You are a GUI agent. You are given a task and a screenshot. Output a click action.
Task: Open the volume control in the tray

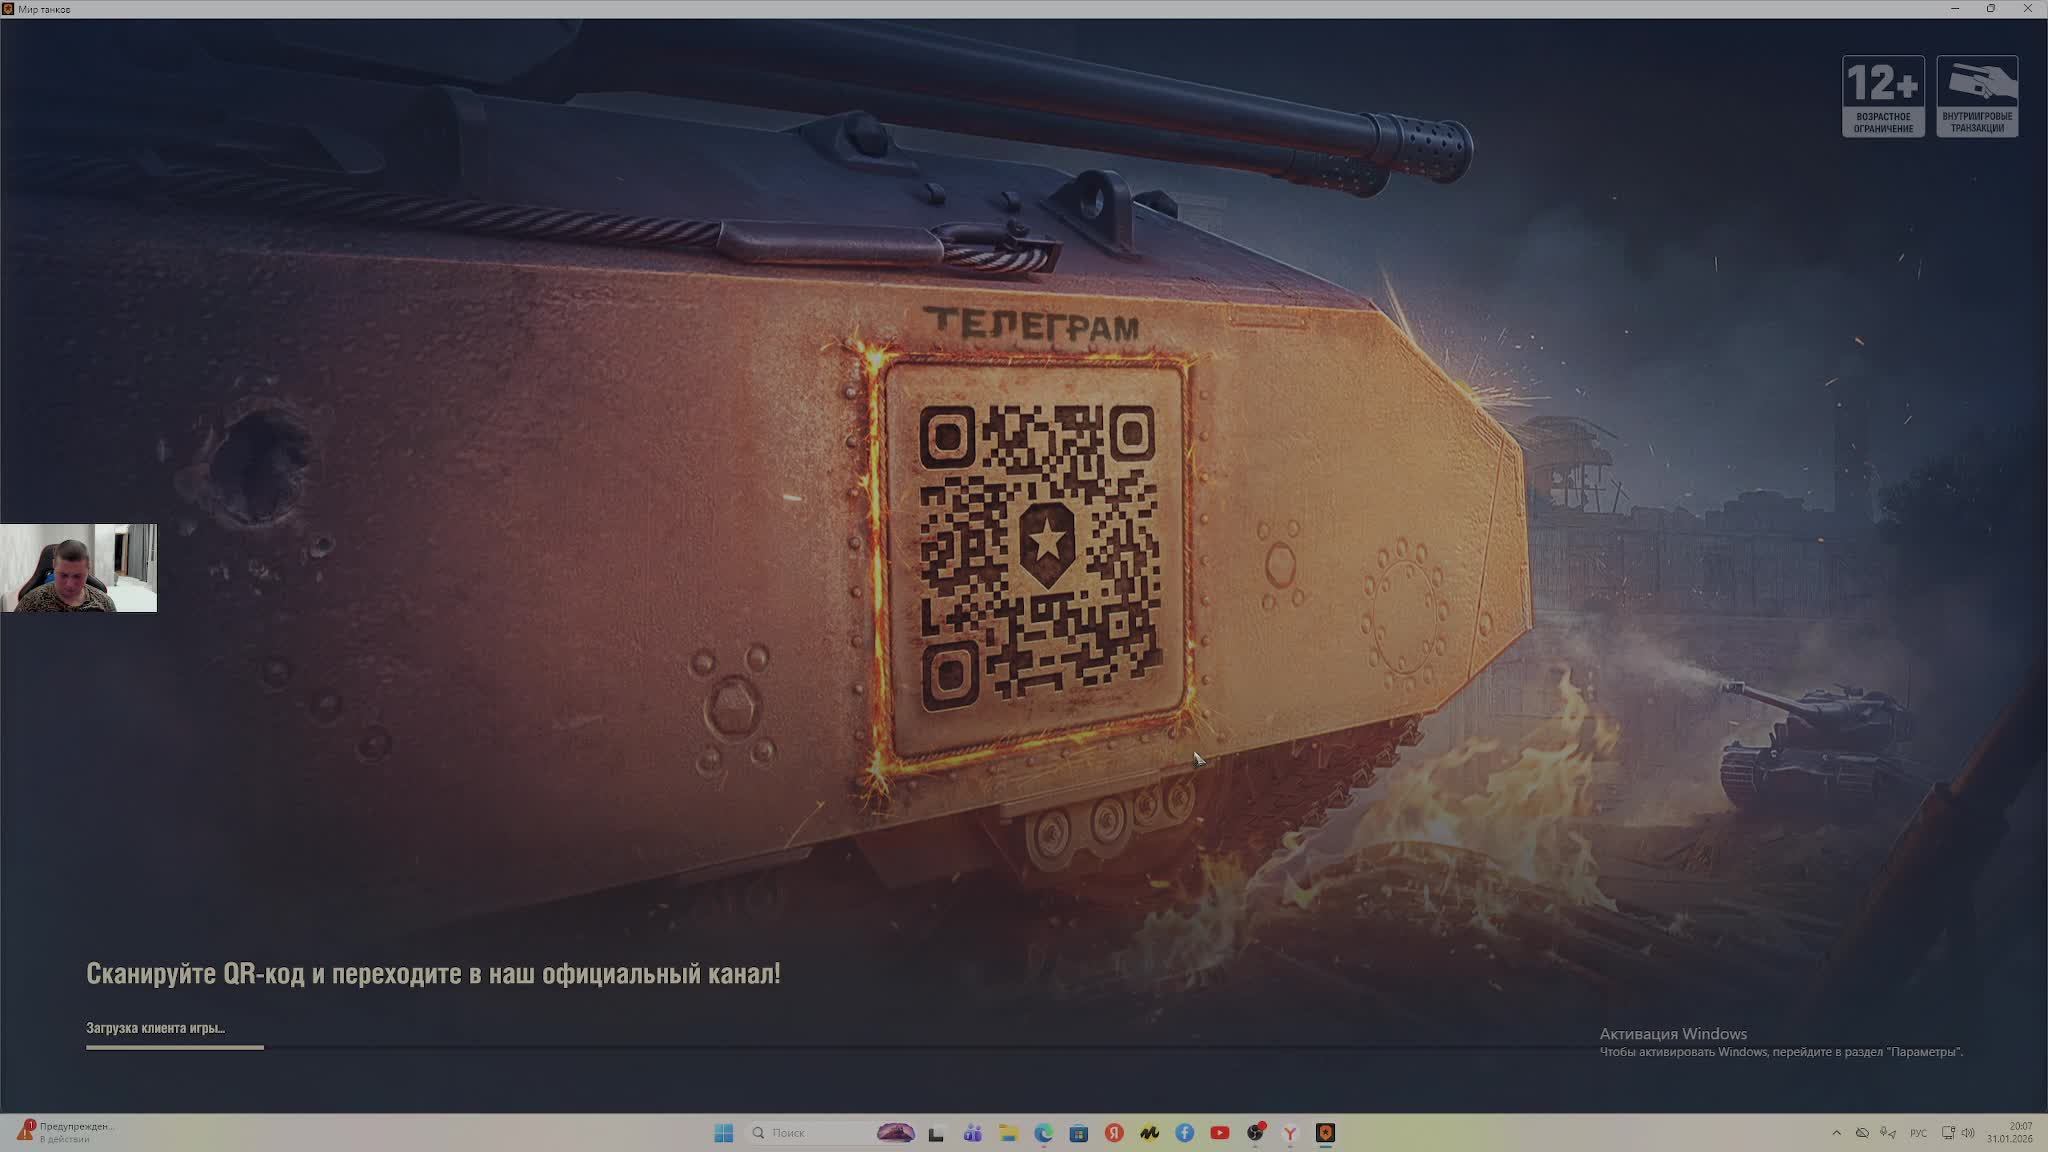pyautogui.click(x=1968, y=1133)
